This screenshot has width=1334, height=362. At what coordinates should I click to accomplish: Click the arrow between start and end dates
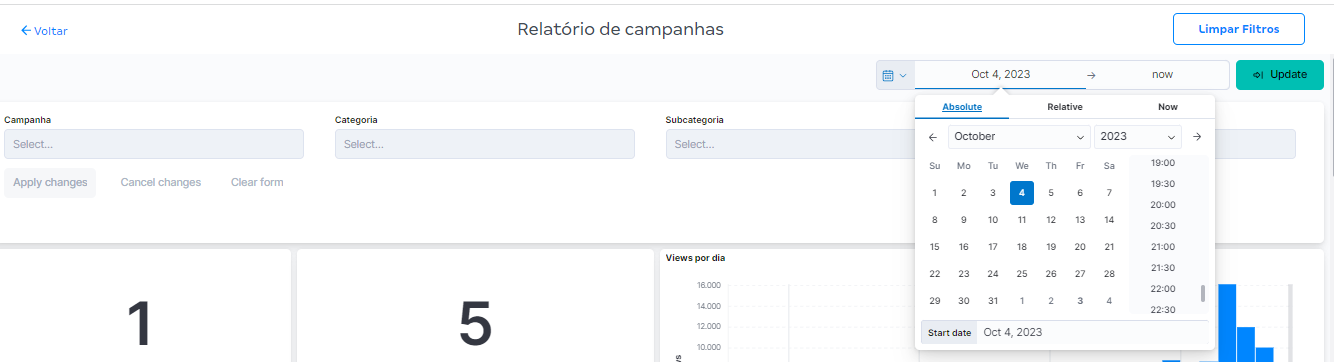(x=1091, y=75)
